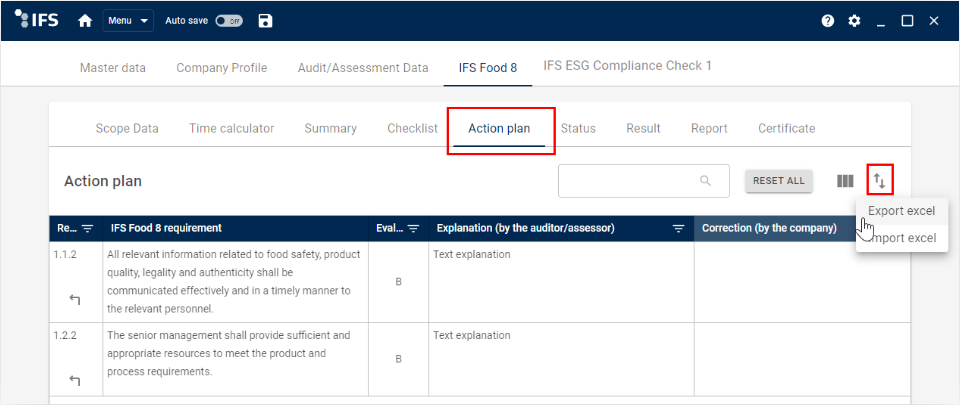Open the Result sub-tab
960x405 pixels.
(643, 128)
